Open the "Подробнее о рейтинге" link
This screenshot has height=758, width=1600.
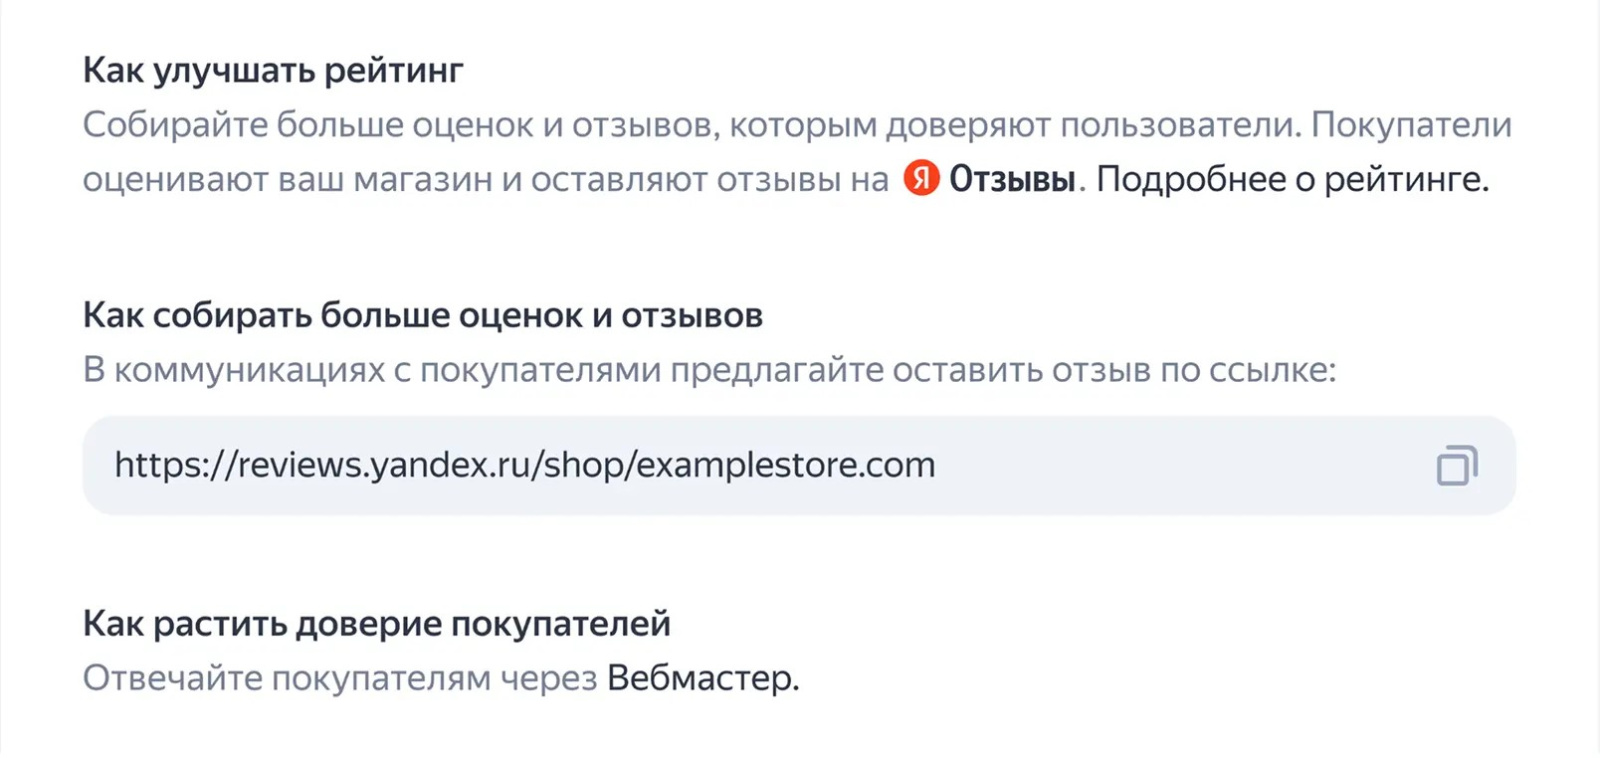[1292, 180]
